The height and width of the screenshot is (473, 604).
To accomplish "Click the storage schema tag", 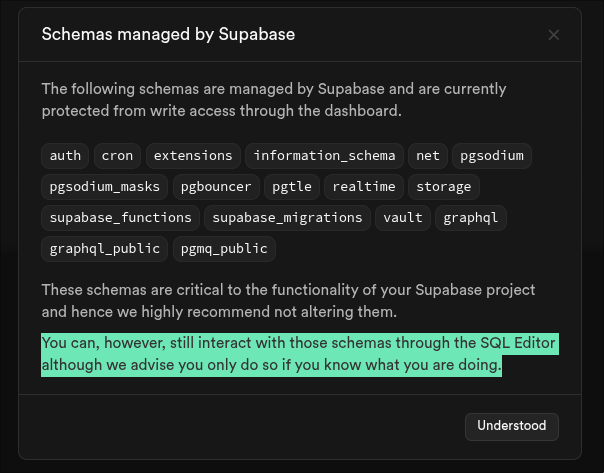I will point(443,187).
